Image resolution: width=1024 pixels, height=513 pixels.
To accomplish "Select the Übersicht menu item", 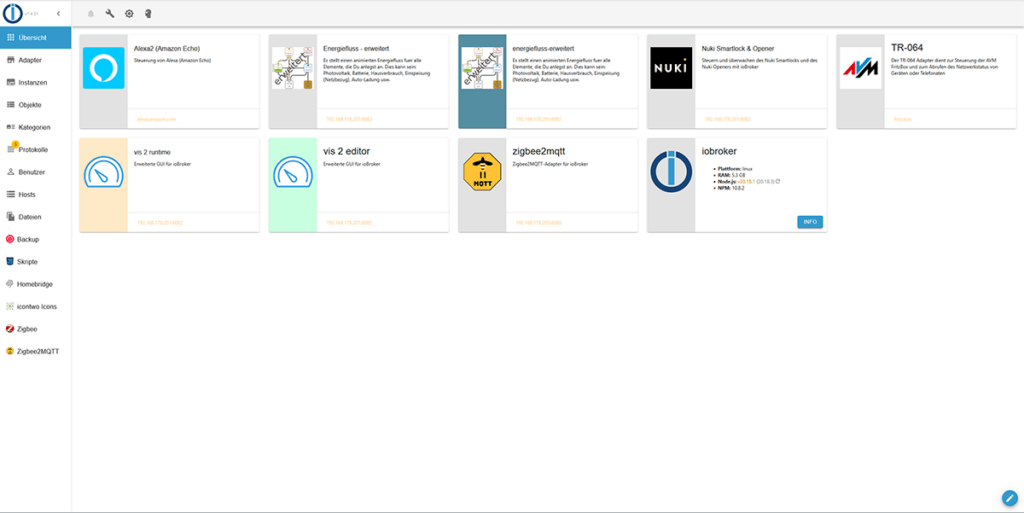I will tap(36, 38).
